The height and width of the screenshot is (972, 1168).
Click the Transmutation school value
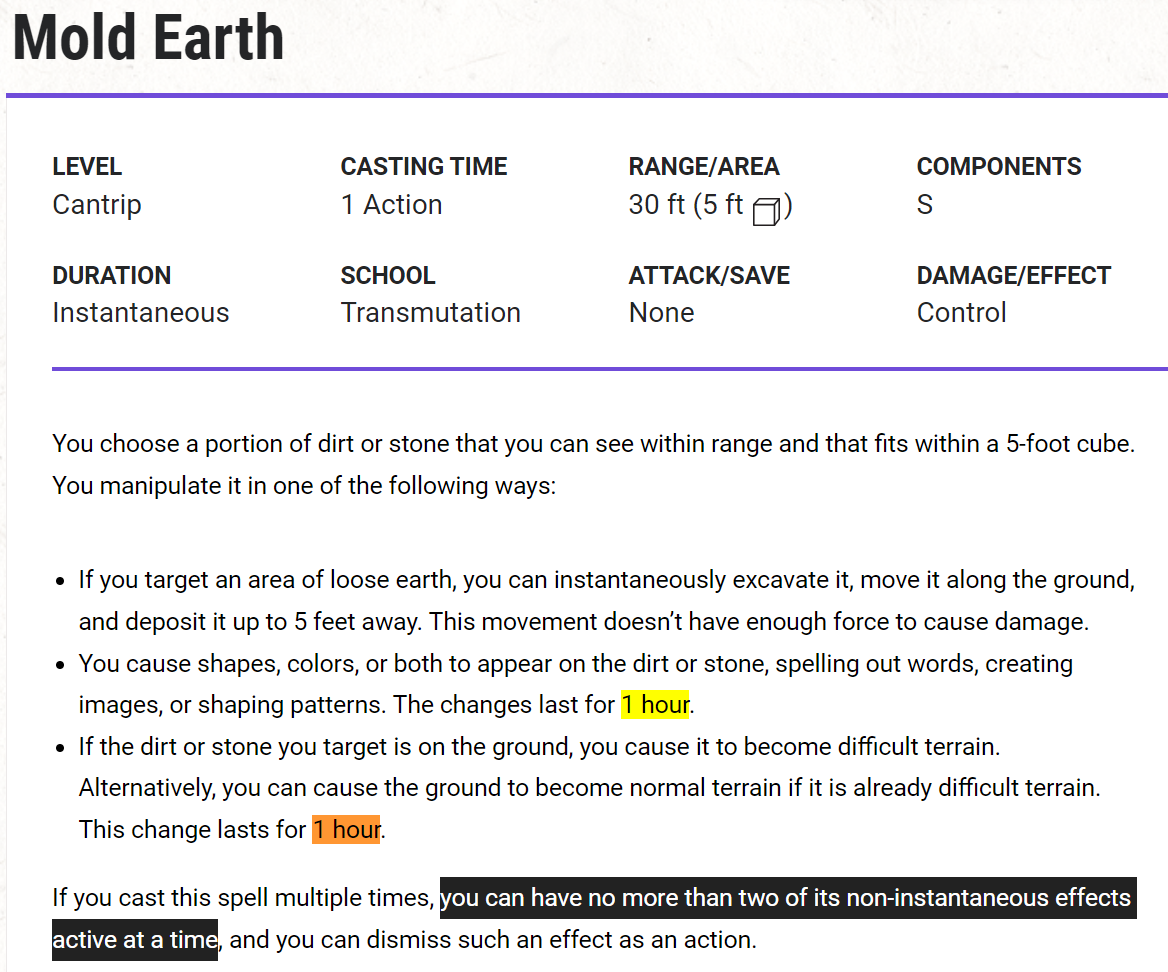tap(431, 313)
